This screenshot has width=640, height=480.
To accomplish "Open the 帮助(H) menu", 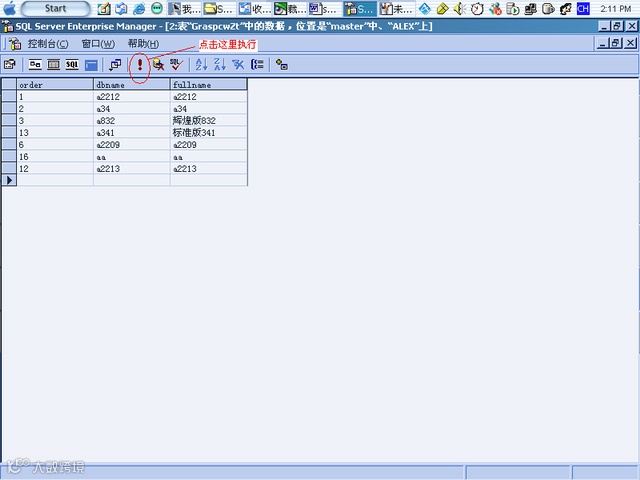I will point(143,44).
